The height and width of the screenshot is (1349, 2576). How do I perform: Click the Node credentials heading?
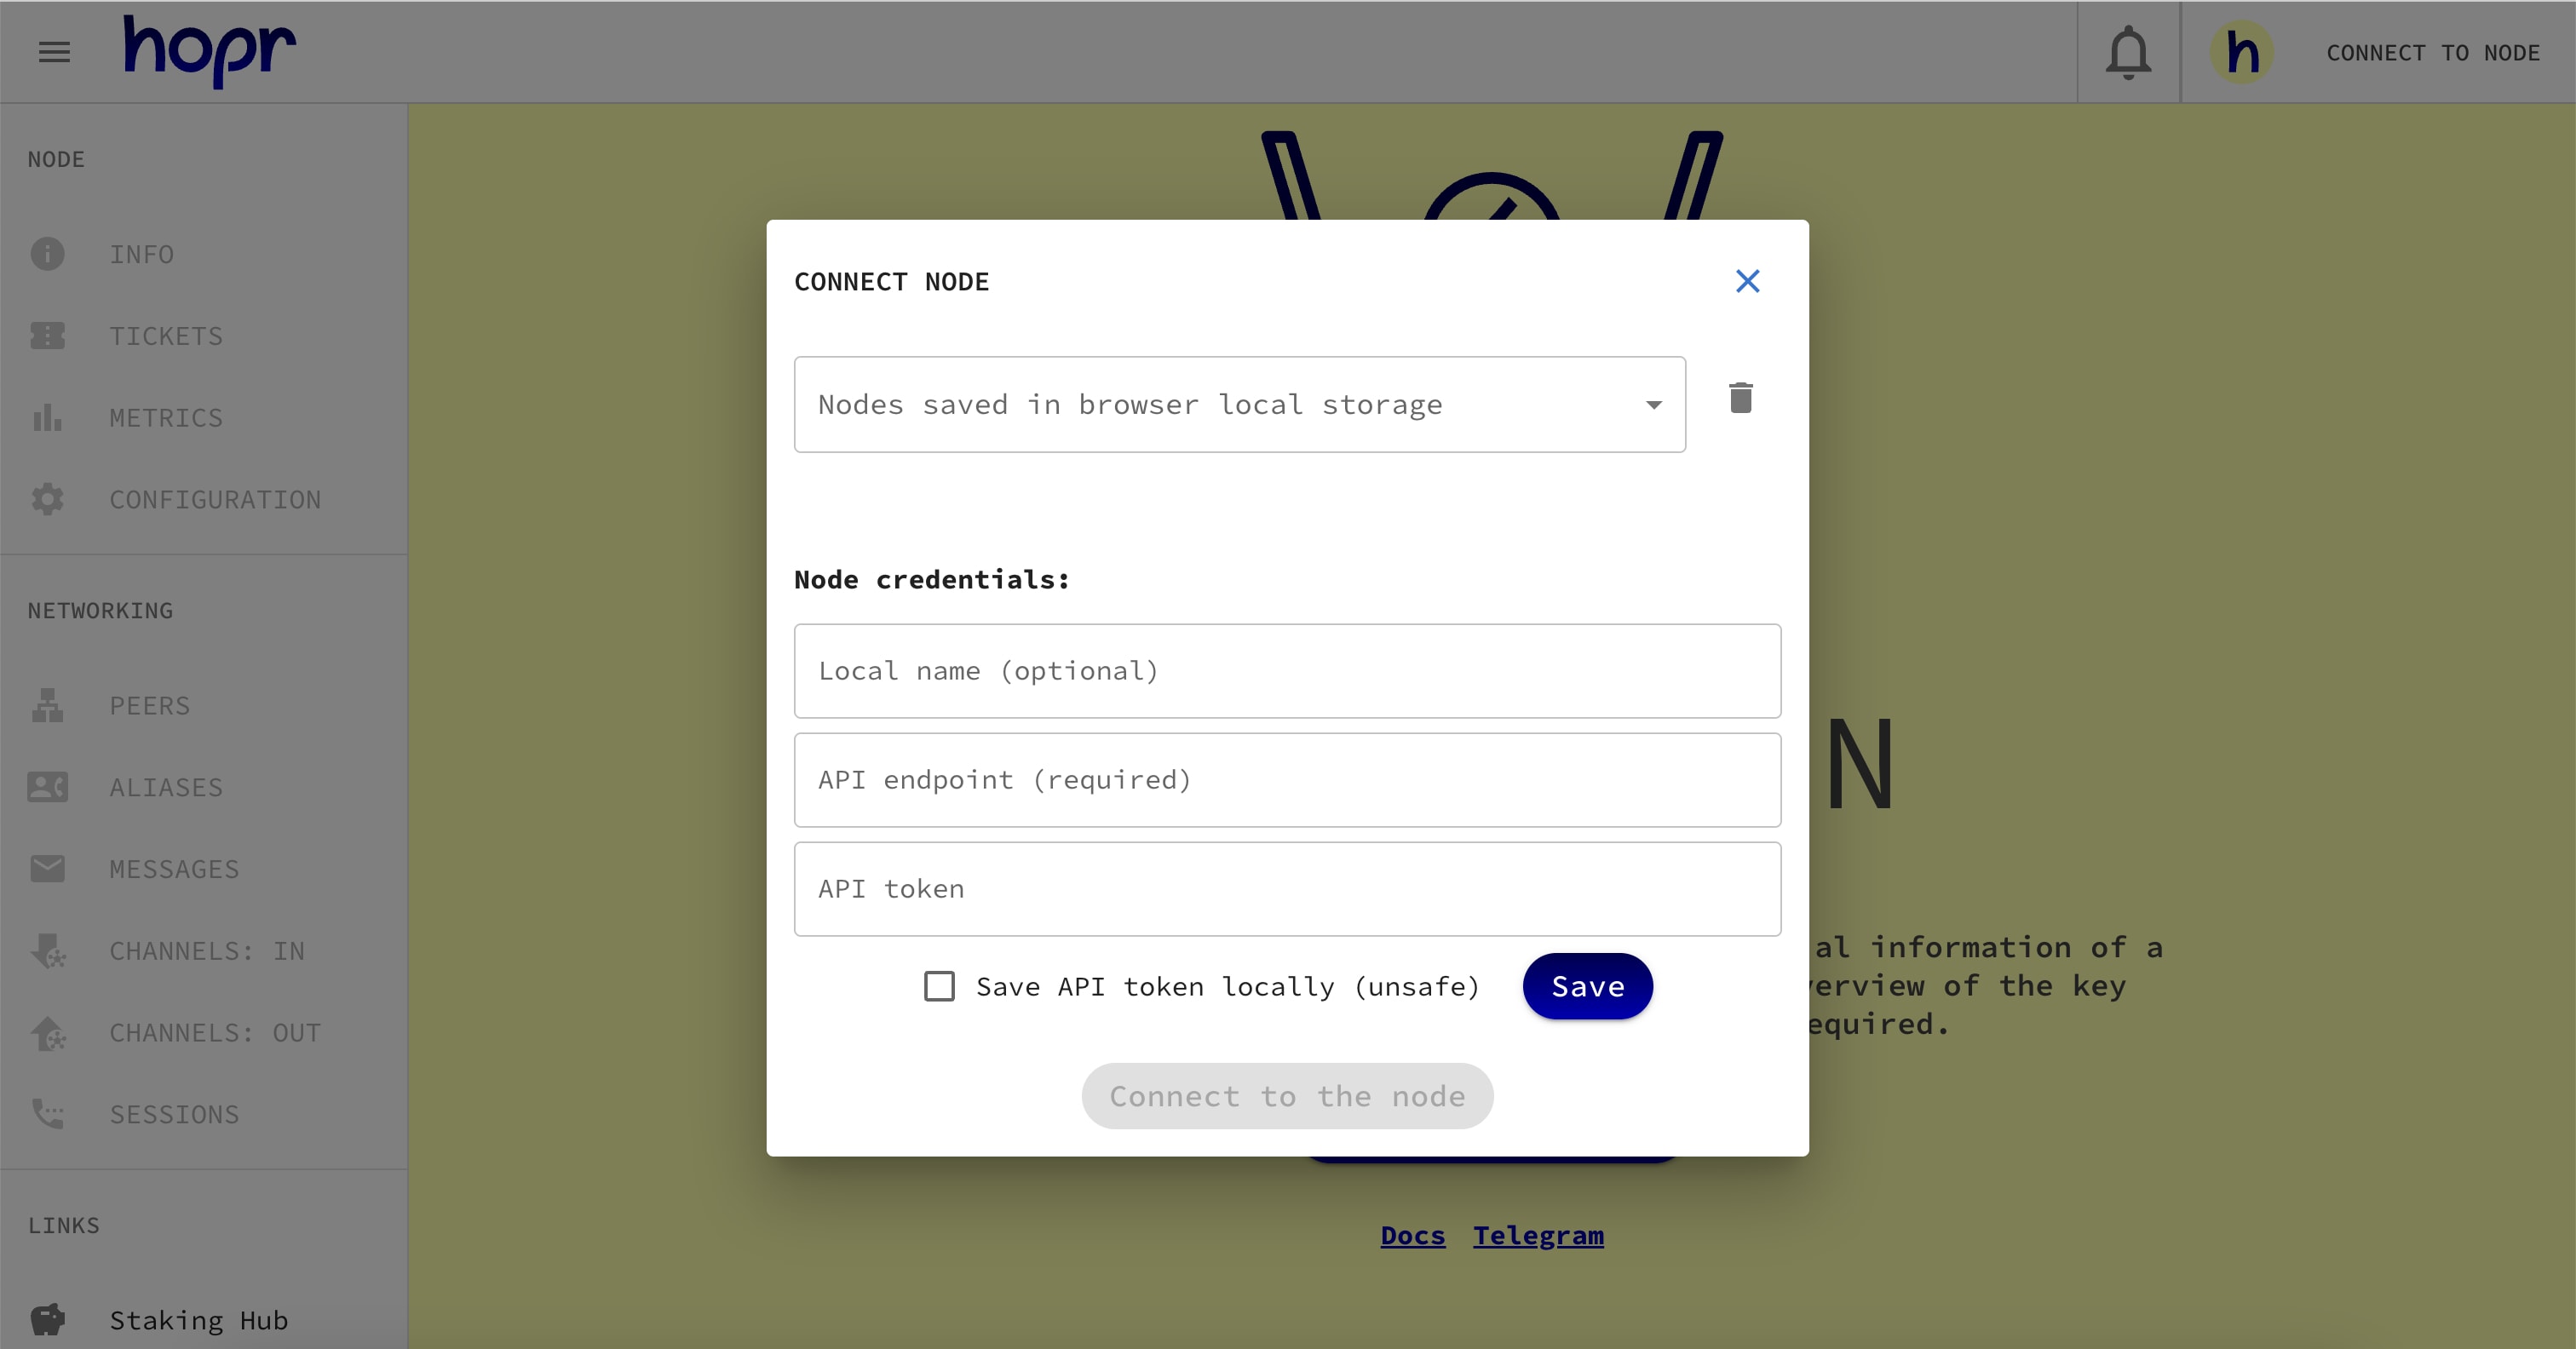pos(932,580)
